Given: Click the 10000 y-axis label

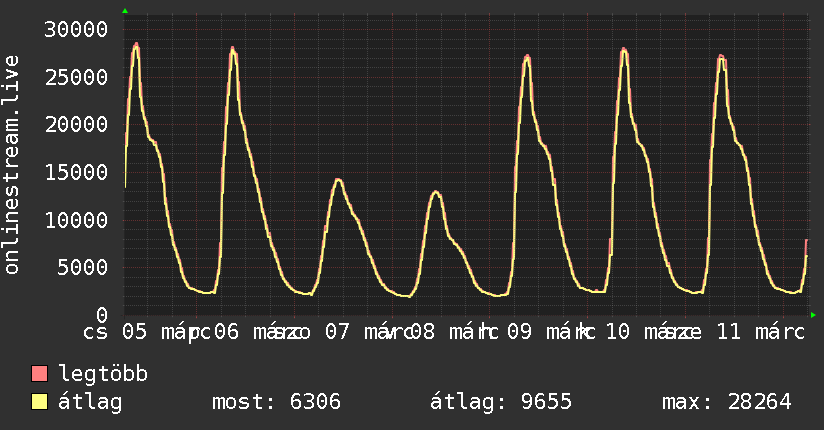Looking at the screenshot, I should click(76, 220).
